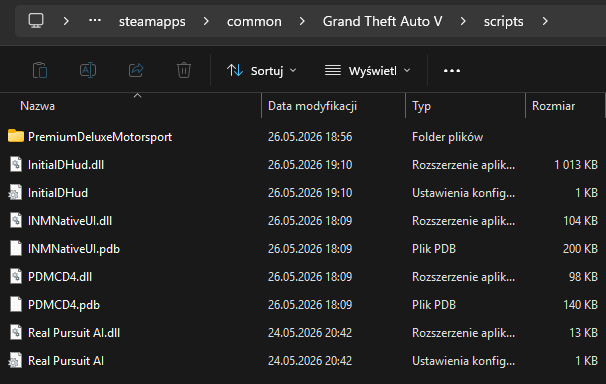Click the InitialDHud.dll file icon
Viewport: 606px width, 384px height.
(x=16, y=164)
